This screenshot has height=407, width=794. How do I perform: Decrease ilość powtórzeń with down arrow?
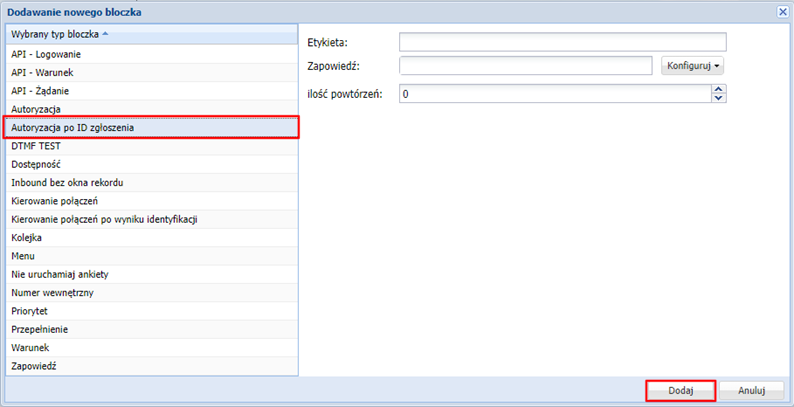pos(719,98)
